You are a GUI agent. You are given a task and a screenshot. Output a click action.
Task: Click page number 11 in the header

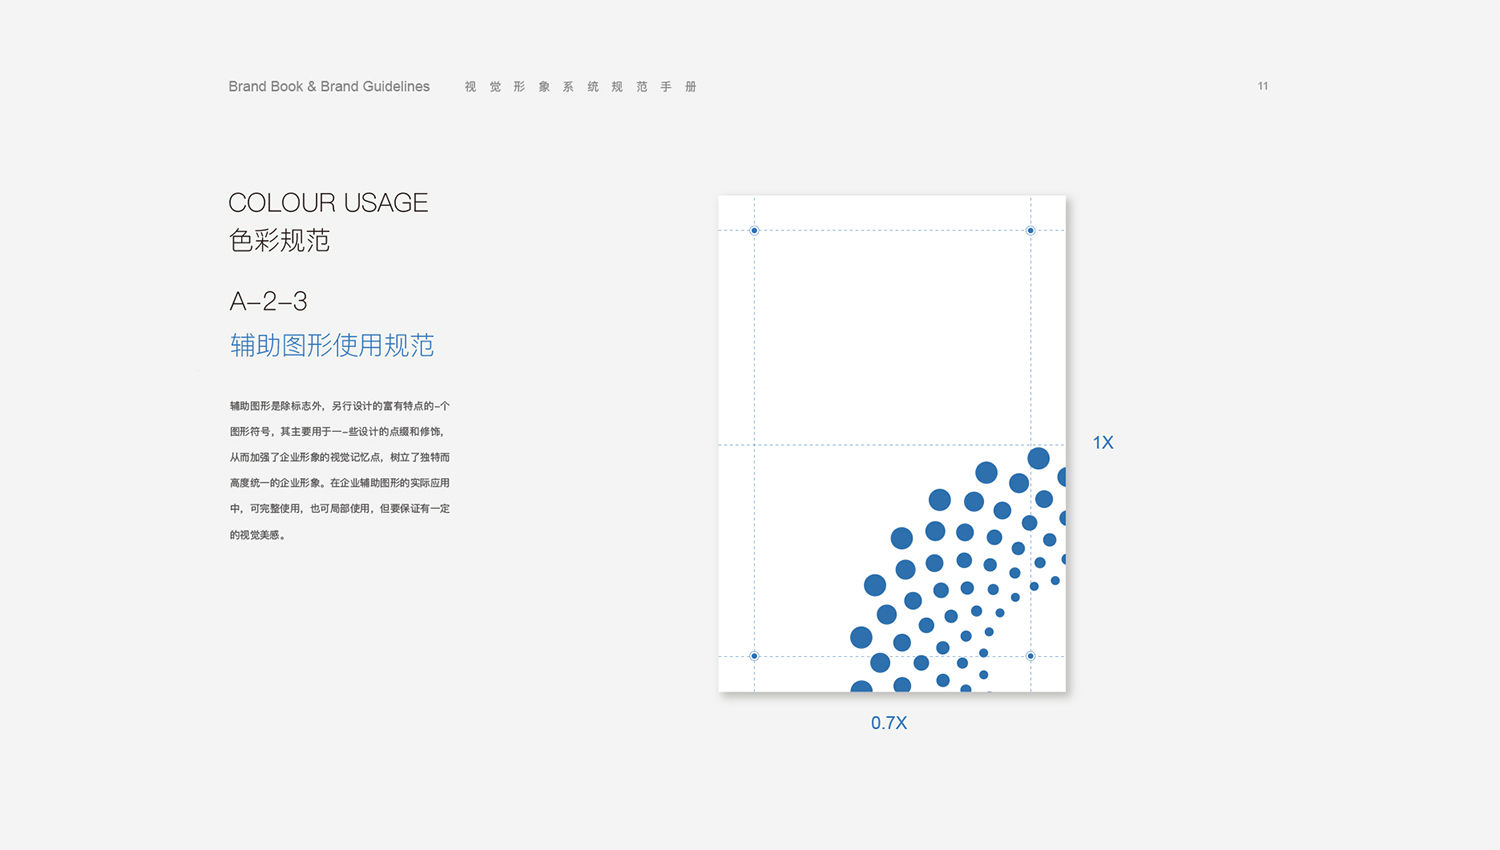click(1262, 86)
